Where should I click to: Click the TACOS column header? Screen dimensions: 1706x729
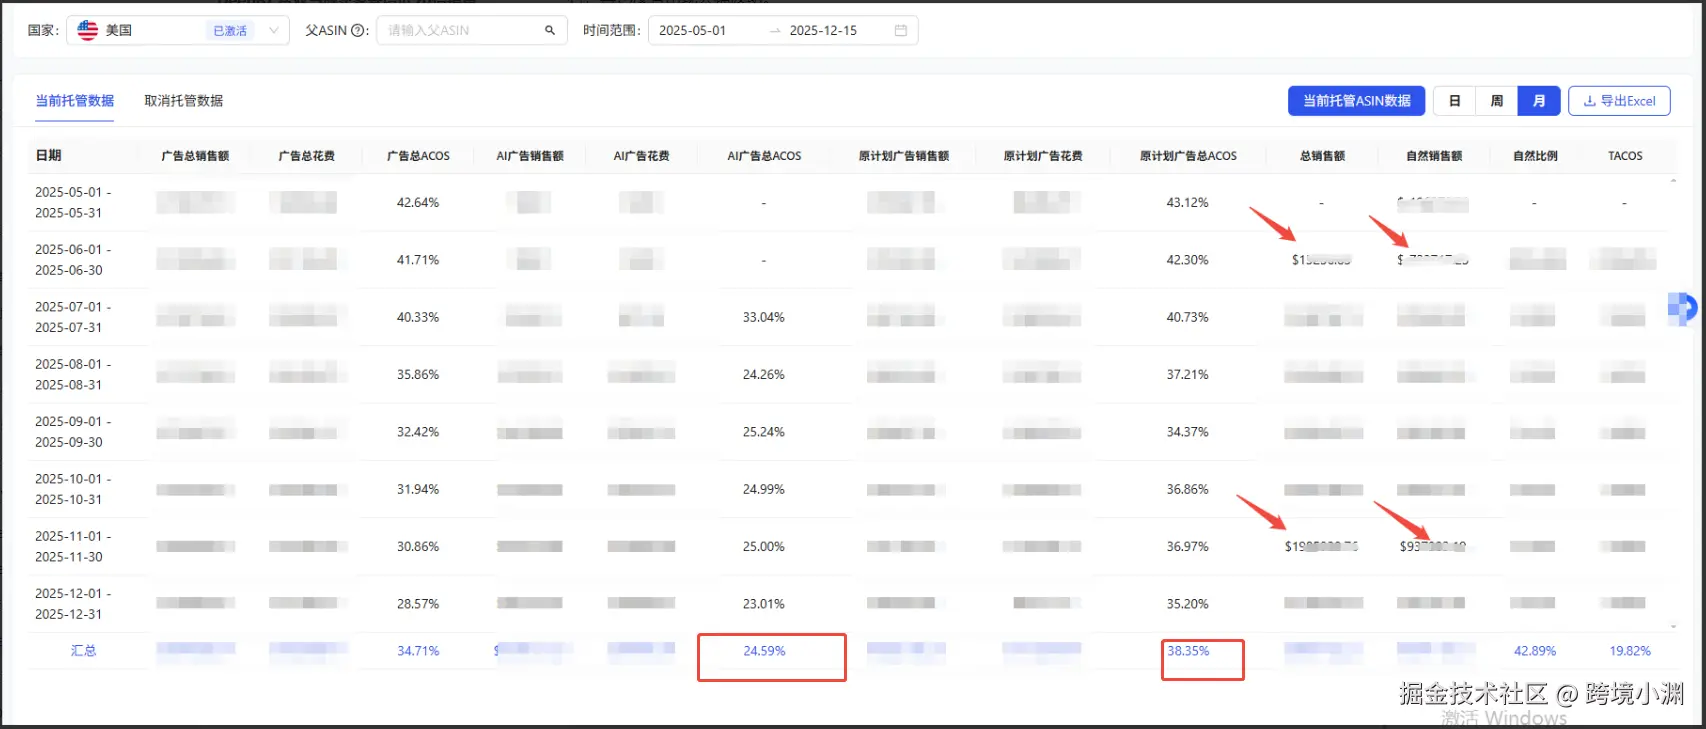pyautogui.click(x=1625, y=155)
